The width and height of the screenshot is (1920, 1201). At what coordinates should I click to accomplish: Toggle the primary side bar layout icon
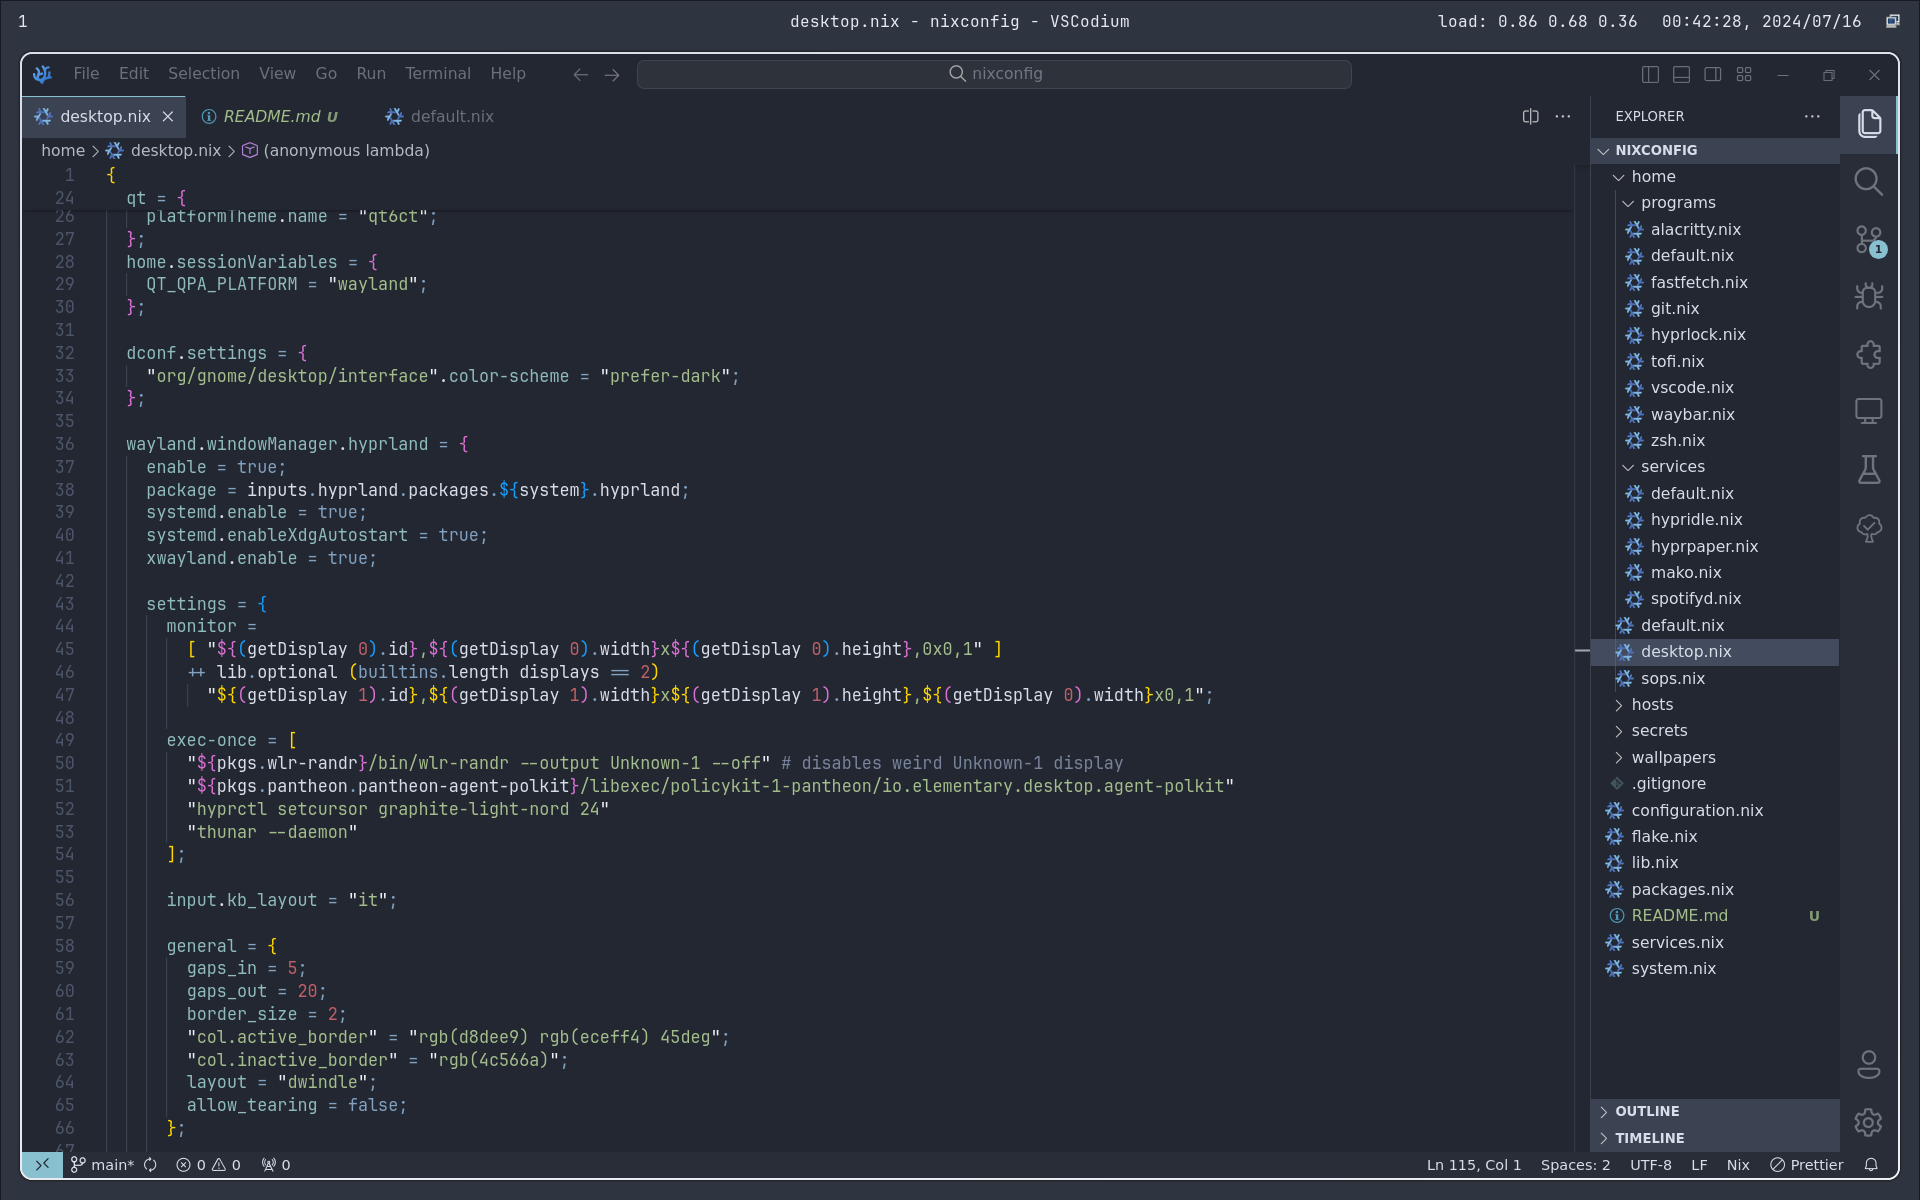pyautogui.click(x=1650, y=74)
